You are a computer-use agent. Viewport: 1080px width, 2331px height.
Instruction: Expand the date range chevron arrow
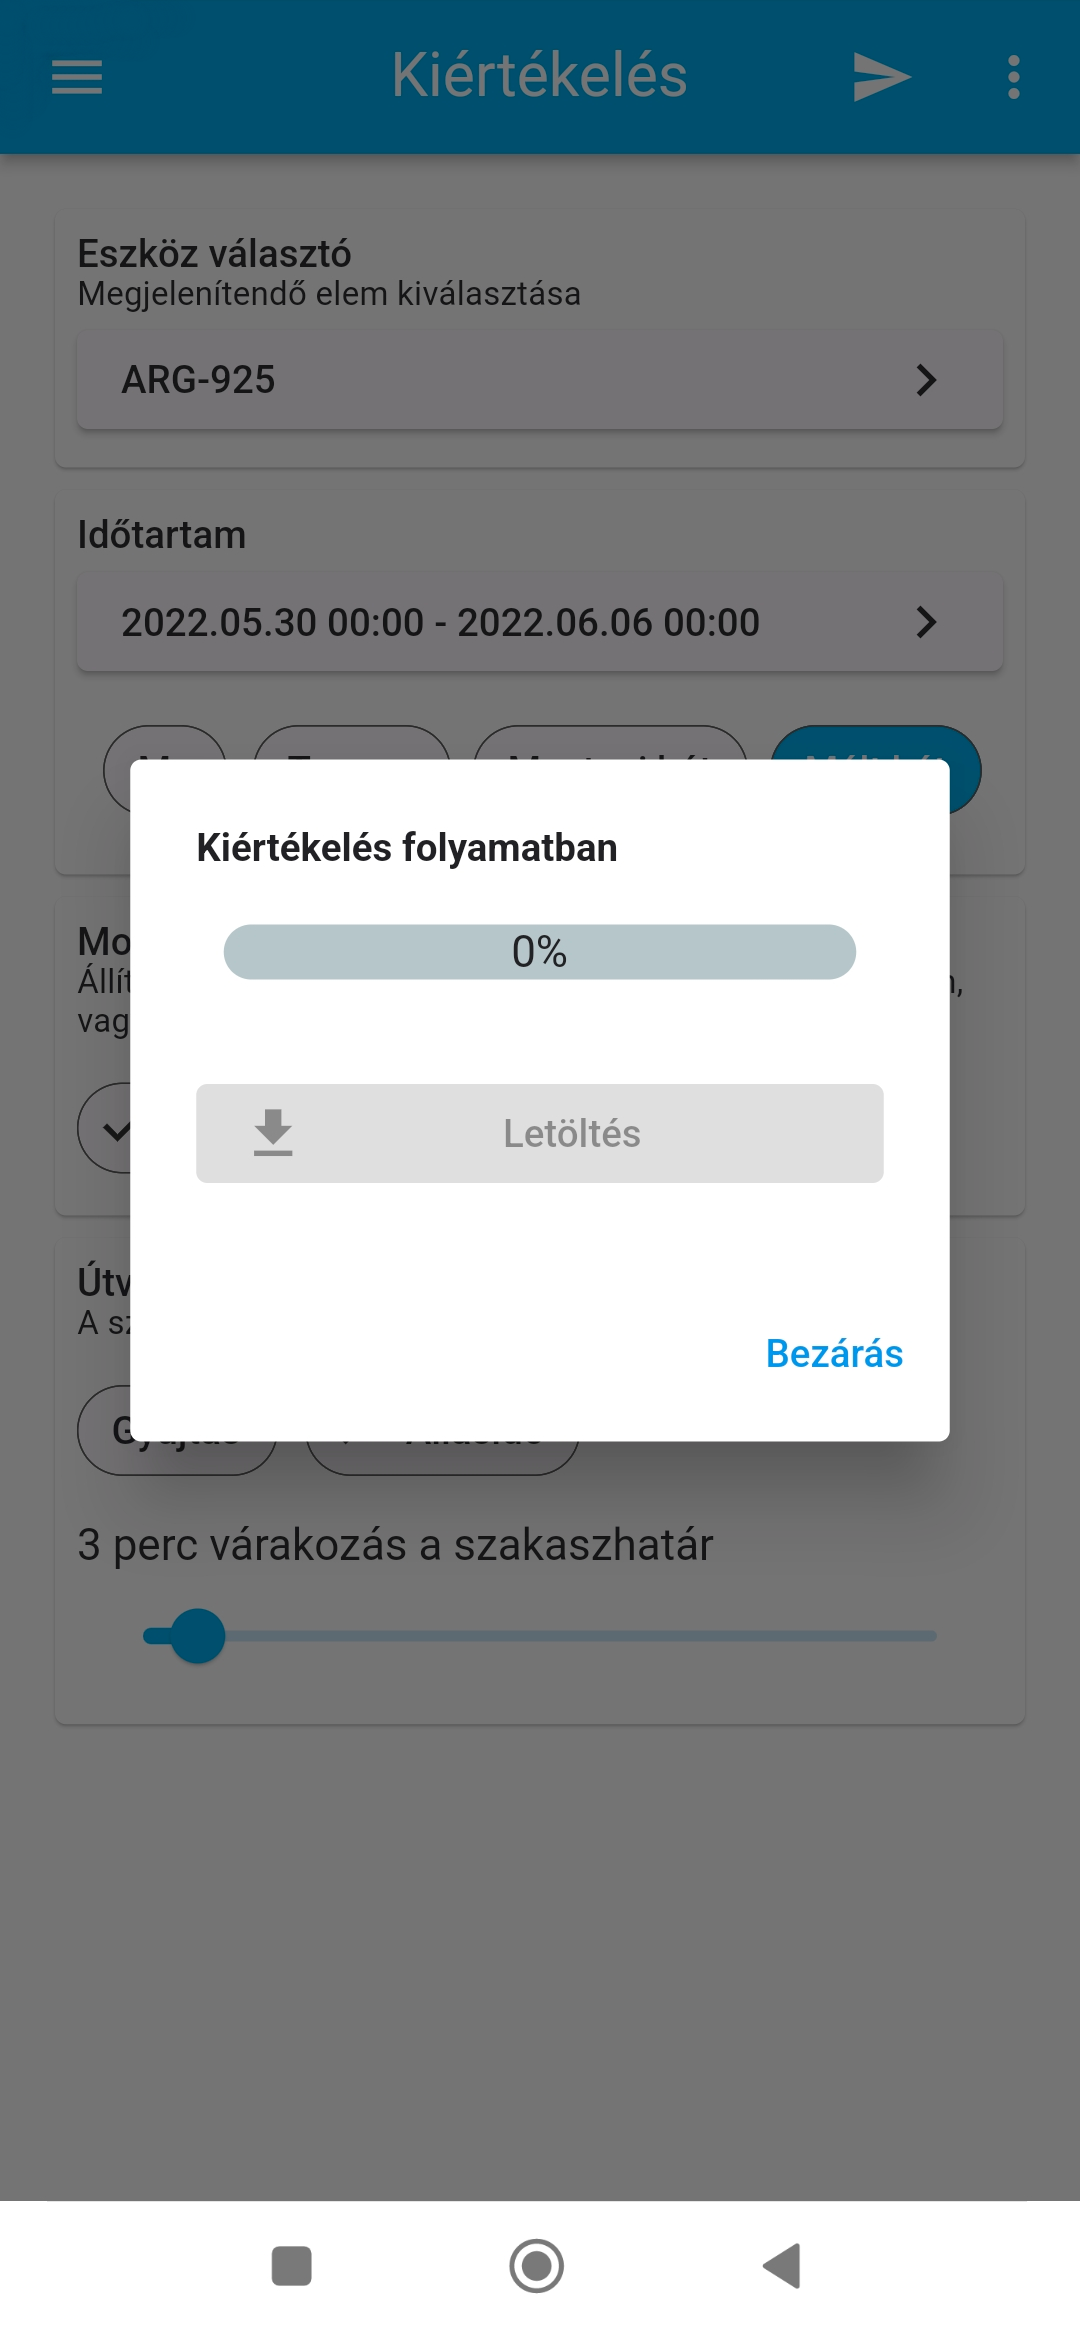[926, 622]
